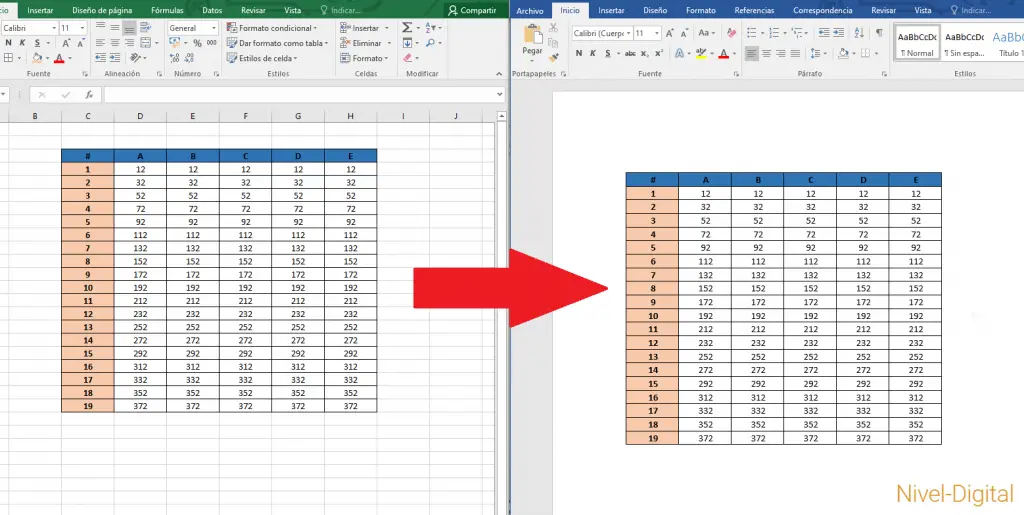Click Excel Eliminar cells button

pyautogui.click(x=366, y=43)
